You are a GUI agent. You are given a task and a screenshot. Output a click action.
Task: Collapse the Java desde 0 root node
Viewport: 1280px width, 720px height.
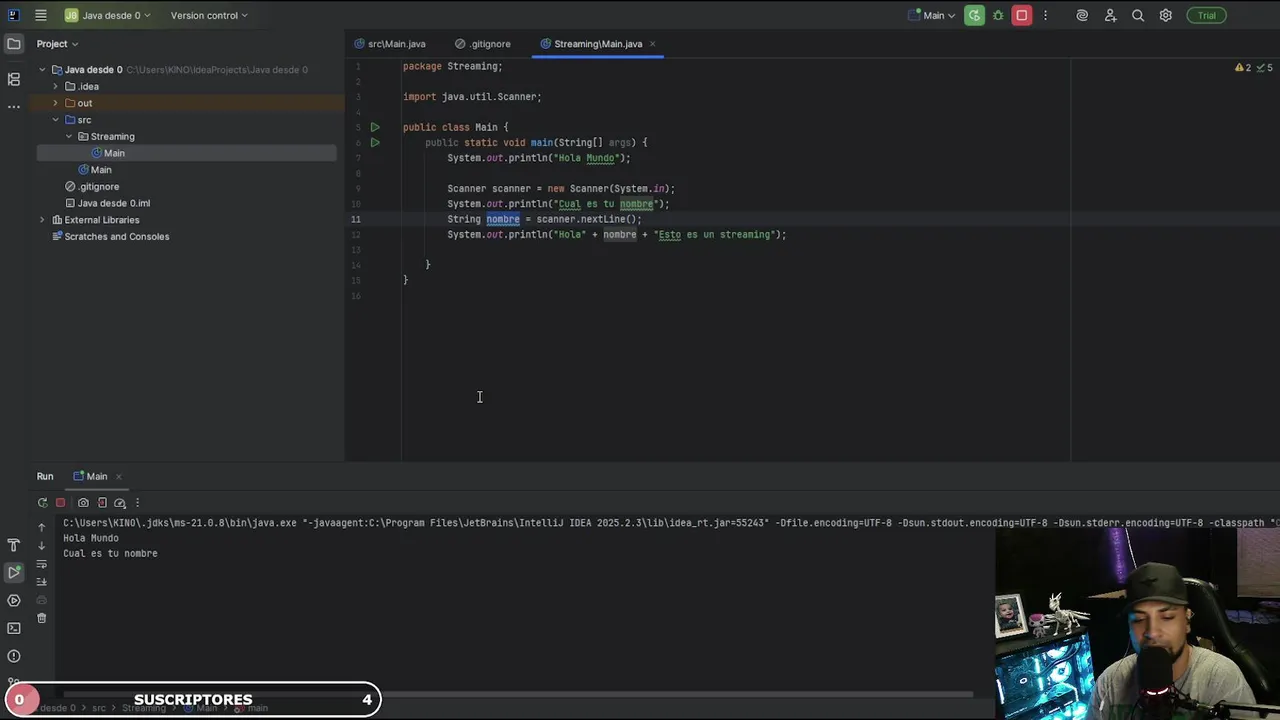coord(43,70)
